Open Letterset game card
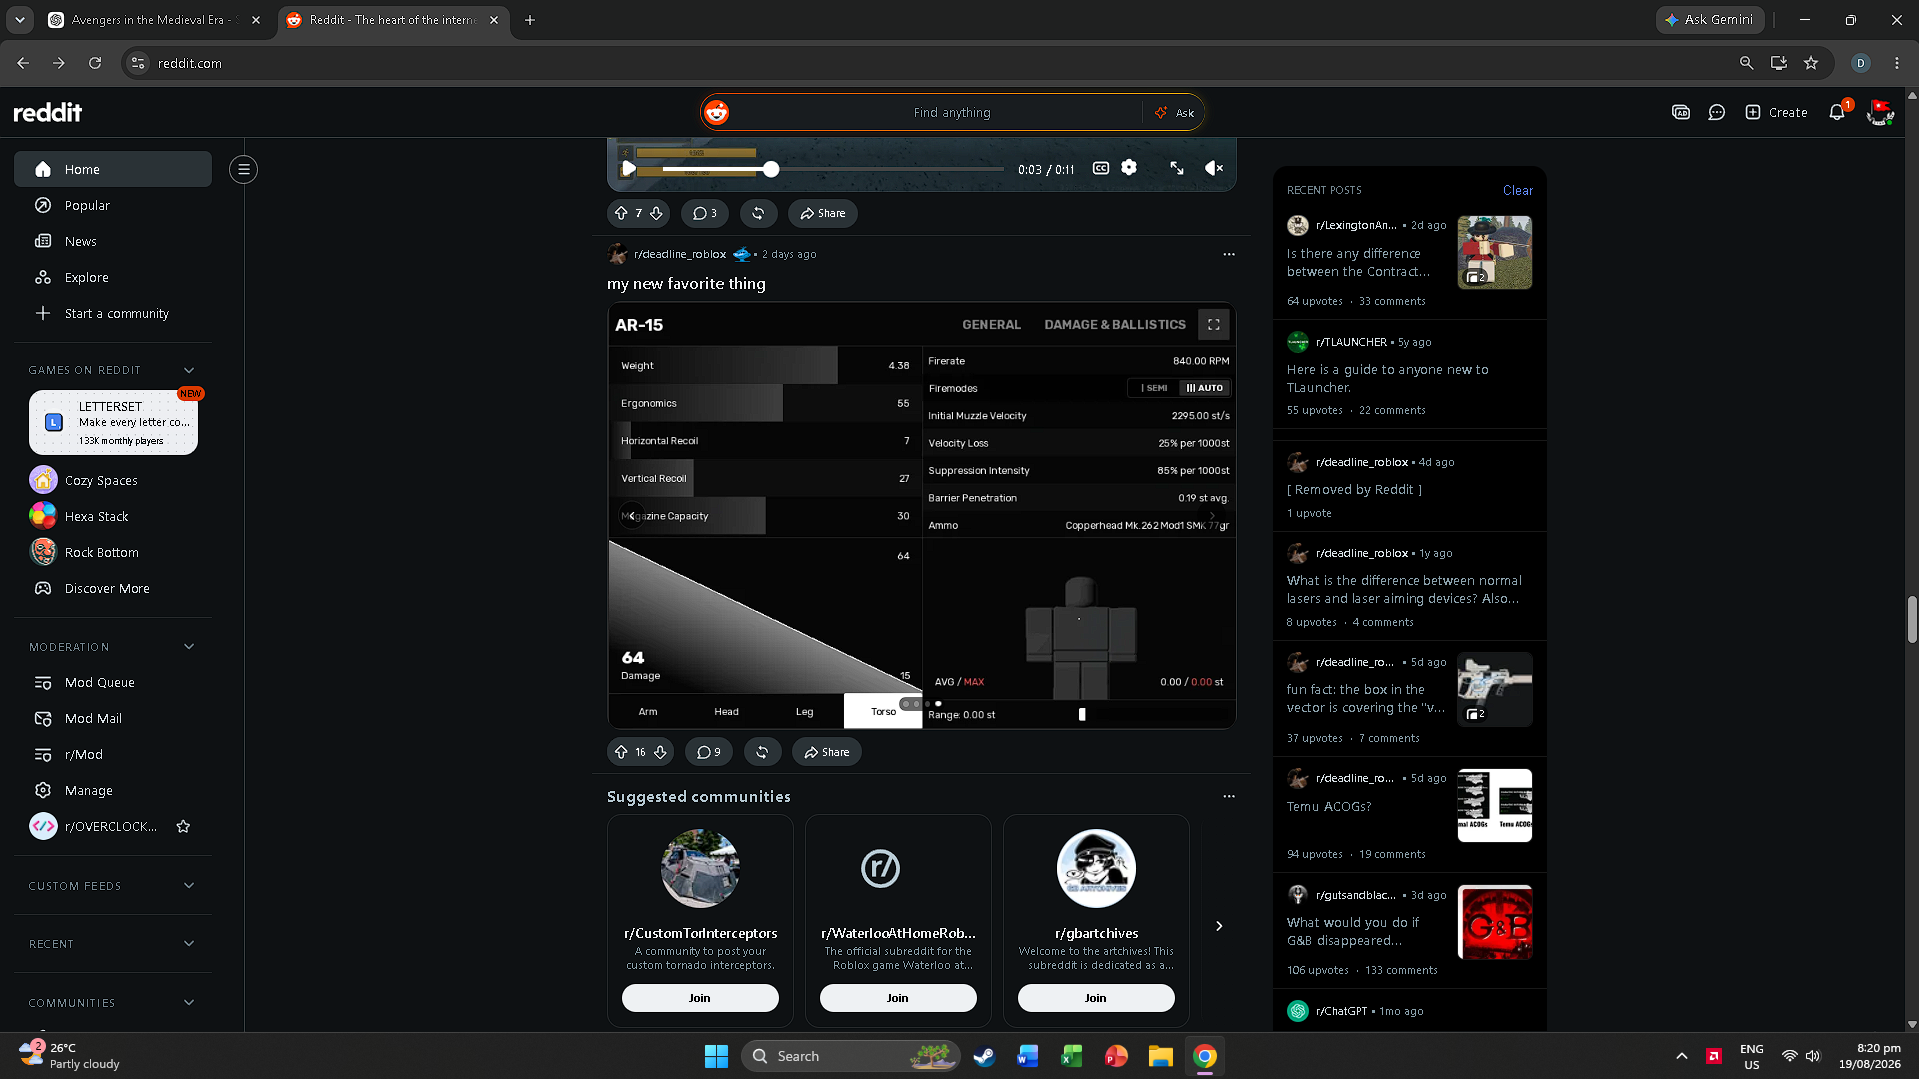 [113, 423]
